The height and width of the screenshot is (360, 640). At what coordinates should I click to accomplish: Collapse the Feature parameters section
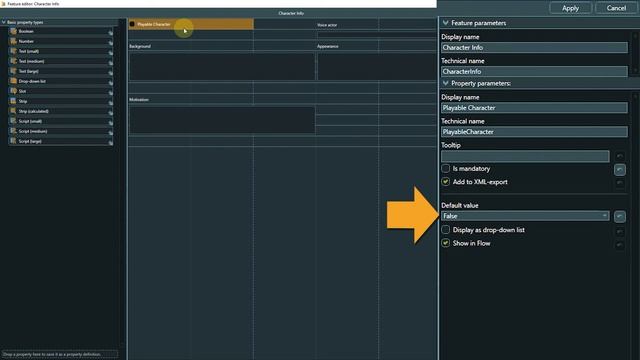(x=446, y=23)
